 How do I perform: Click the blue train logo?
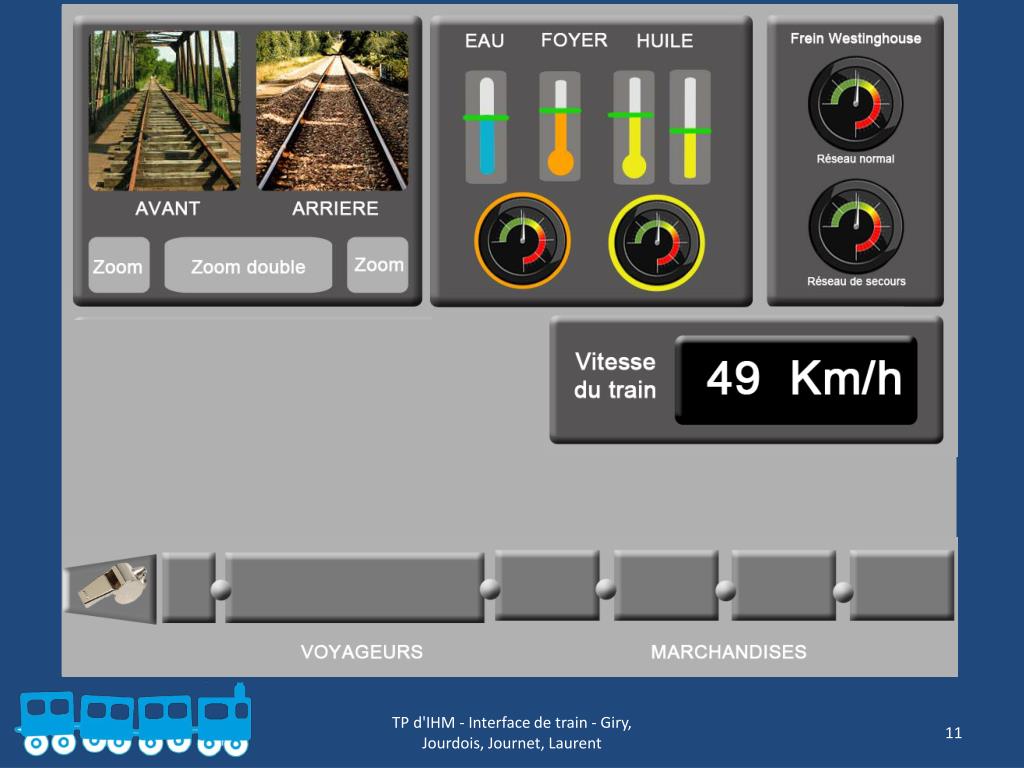[x=134, y=720]
